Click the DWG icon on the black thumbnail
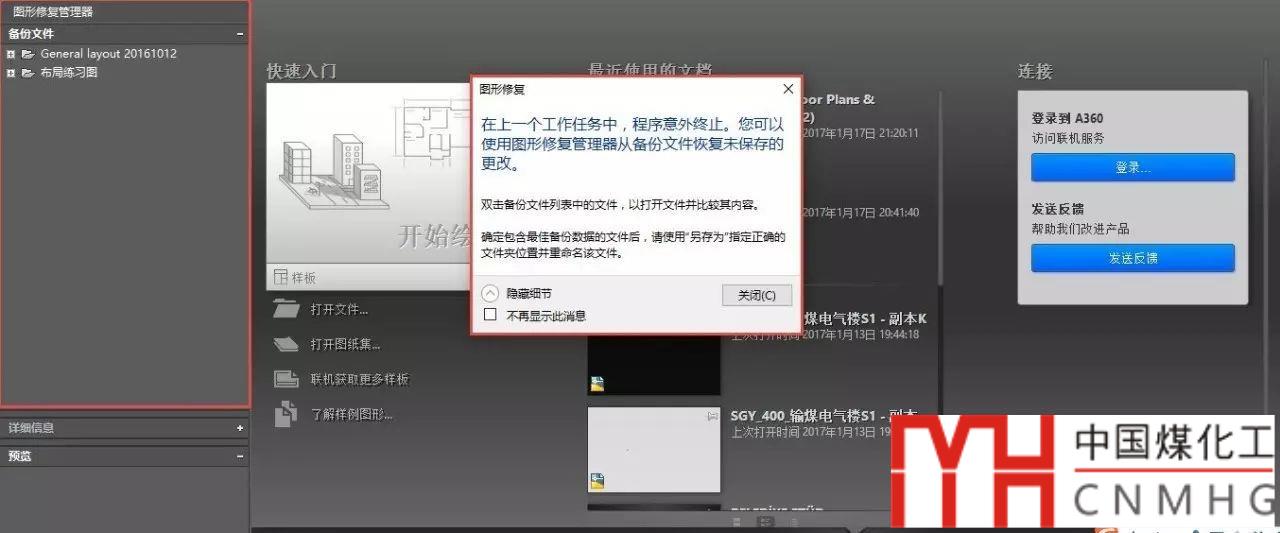Image resolution: width=1280 pixels, height=533 pixels. (597, 383)
